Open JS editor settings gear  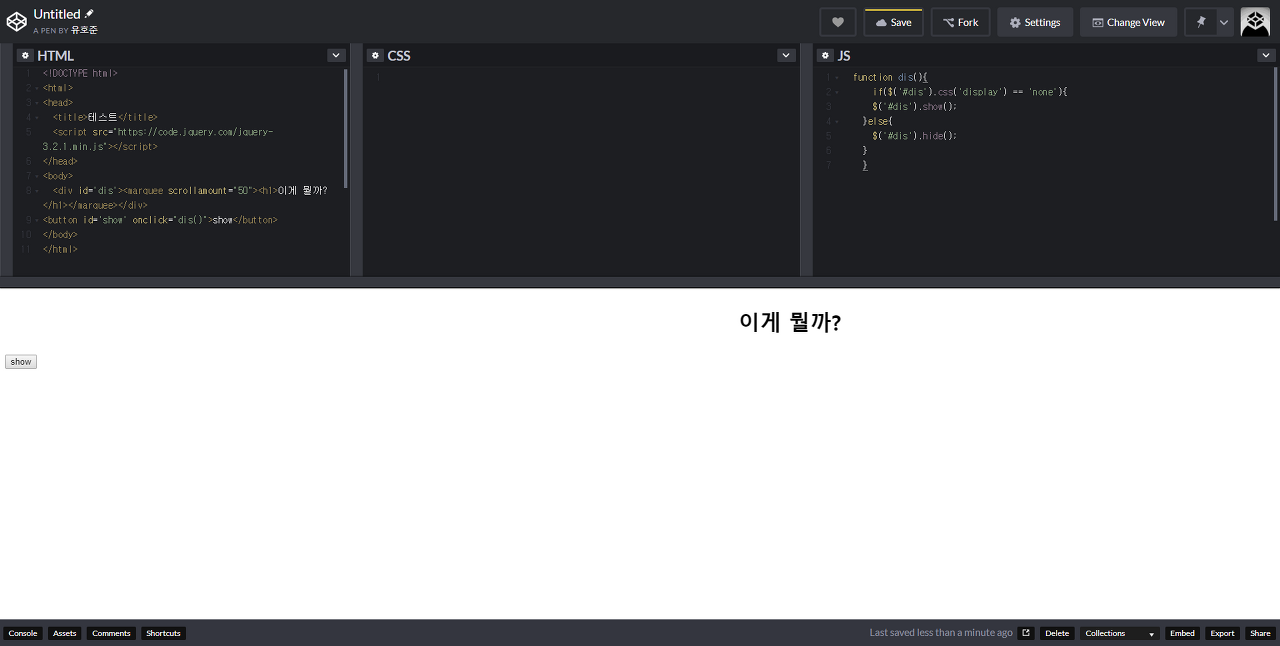825,55
